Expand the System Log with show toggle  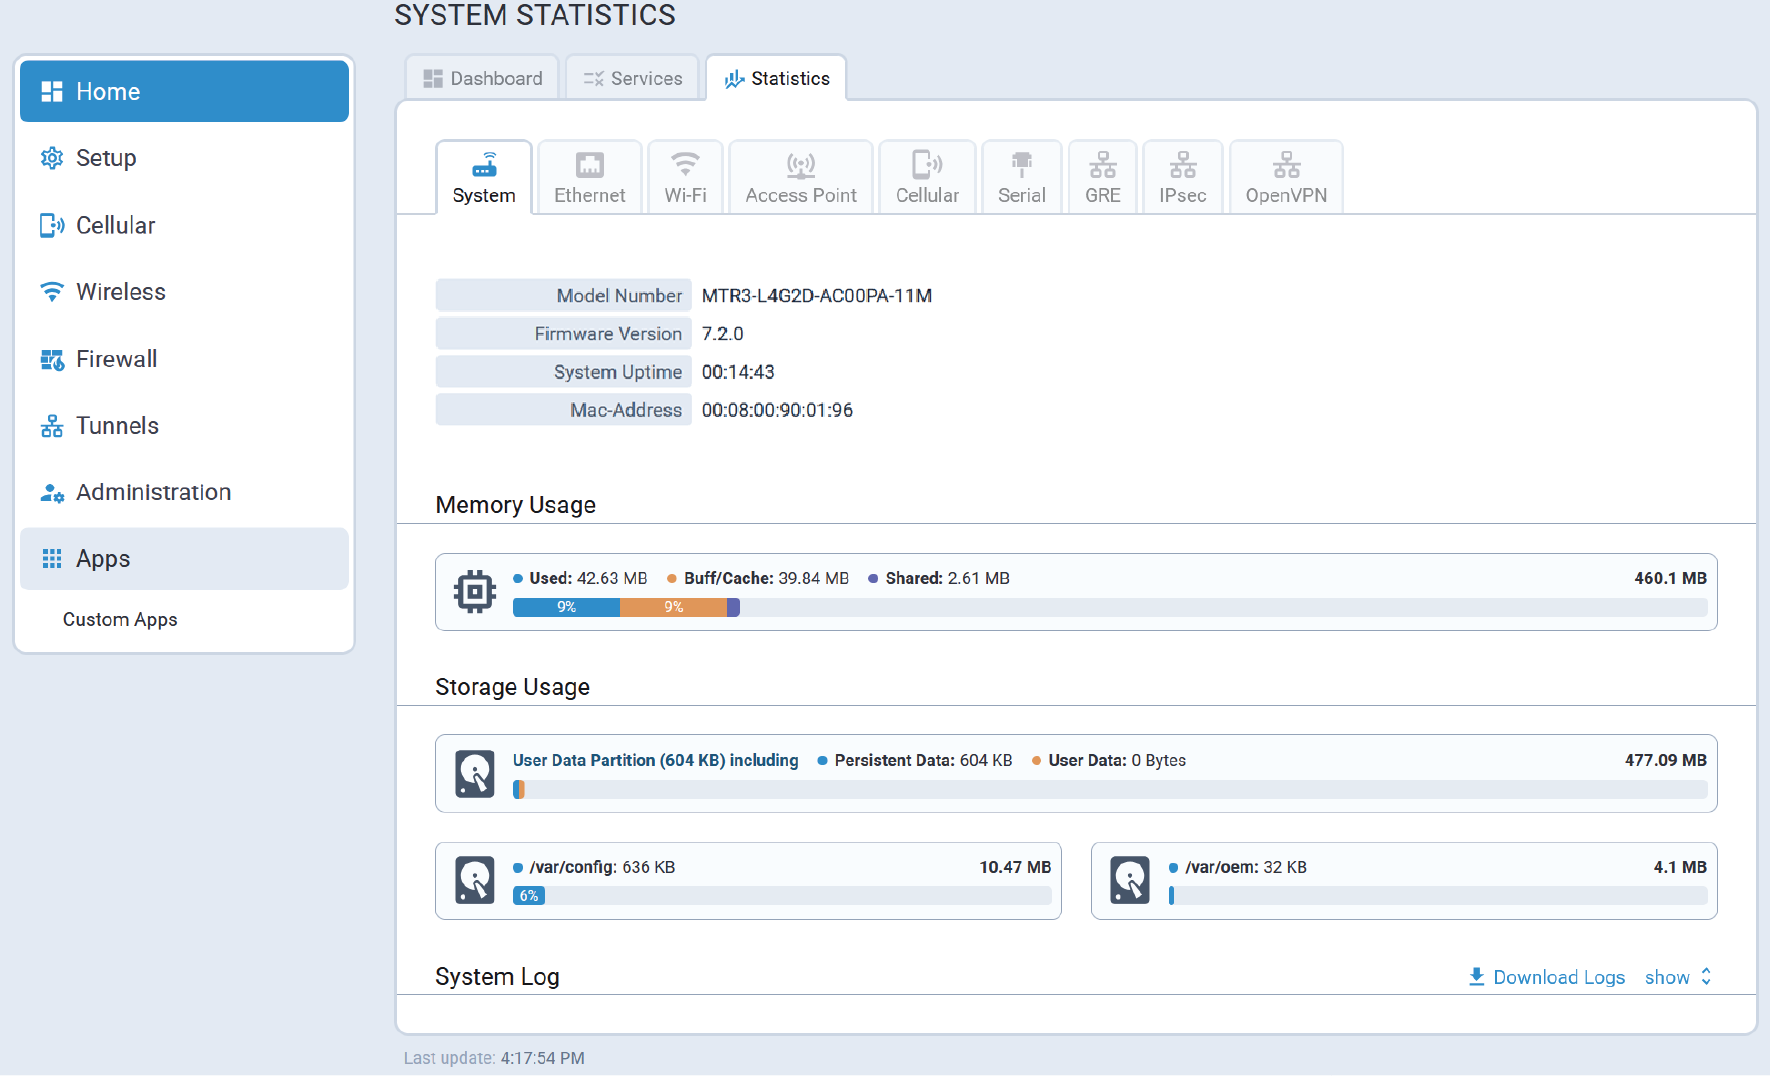coord(1678,977)
